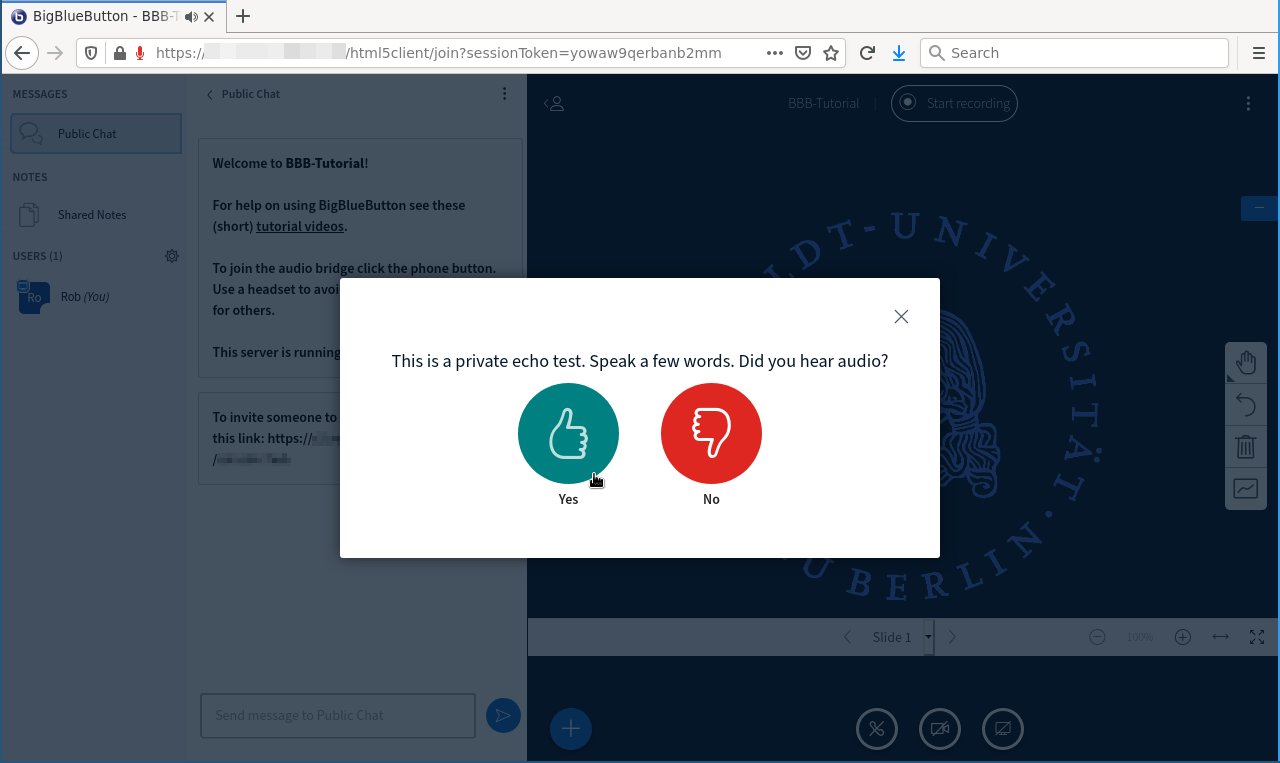Click the Start recording button
Screen dimensions: 1280x763
(x=954, y=103)
